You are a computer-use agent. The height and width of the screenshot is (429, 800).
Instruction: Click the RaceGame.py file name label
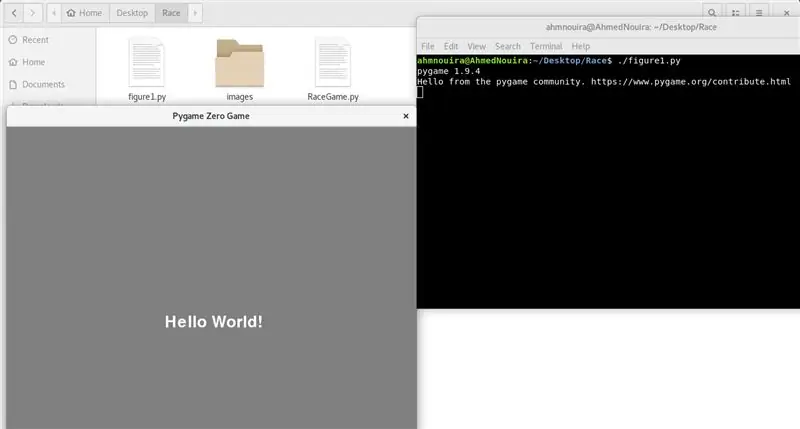333,96
